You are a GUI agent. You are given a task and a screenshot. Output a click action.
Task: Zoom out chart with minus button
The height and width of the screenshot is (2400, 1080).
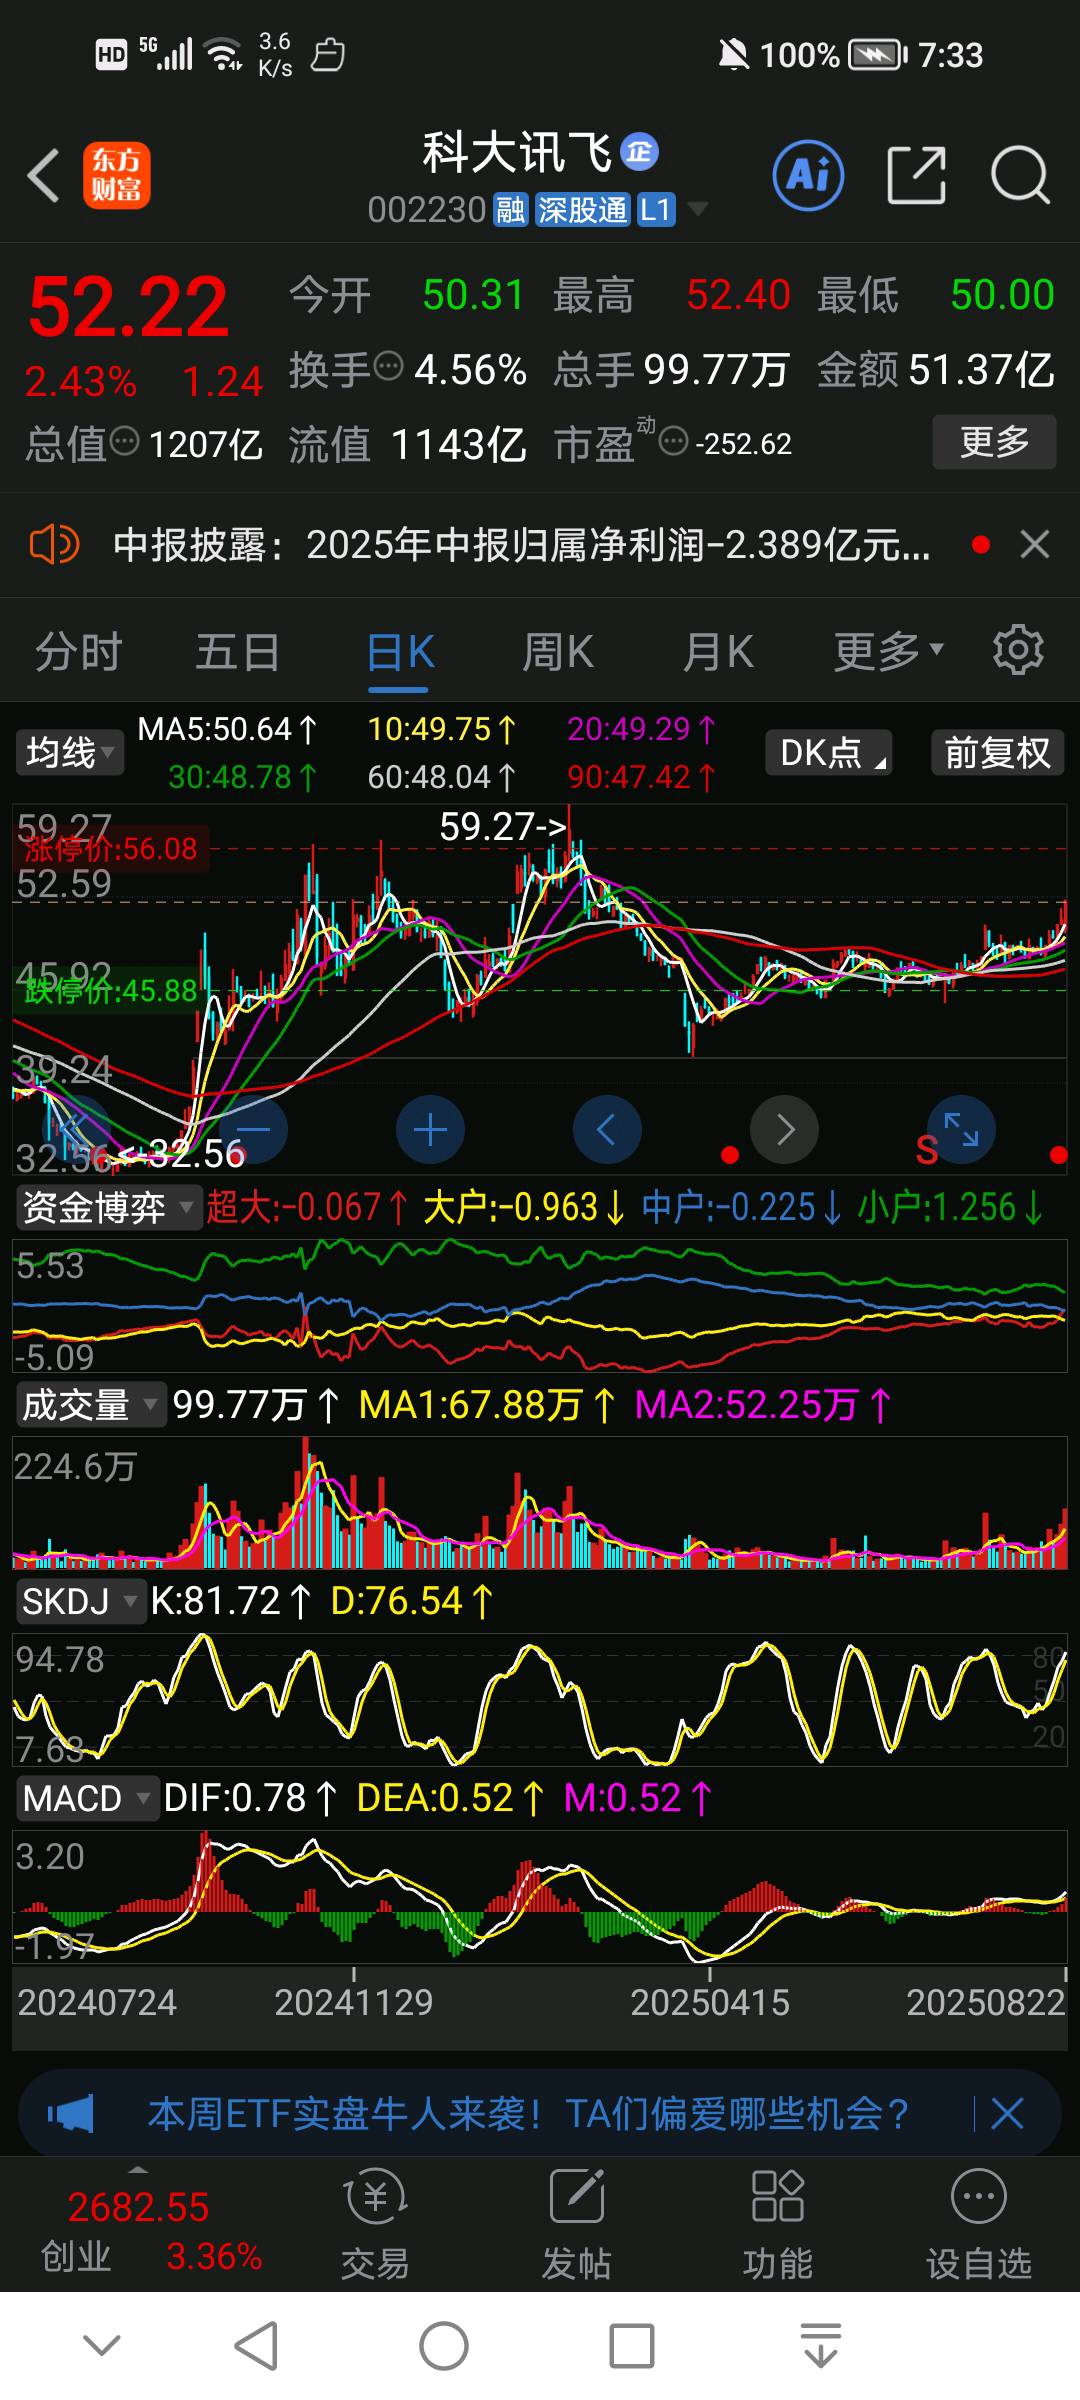[253, 1130]
